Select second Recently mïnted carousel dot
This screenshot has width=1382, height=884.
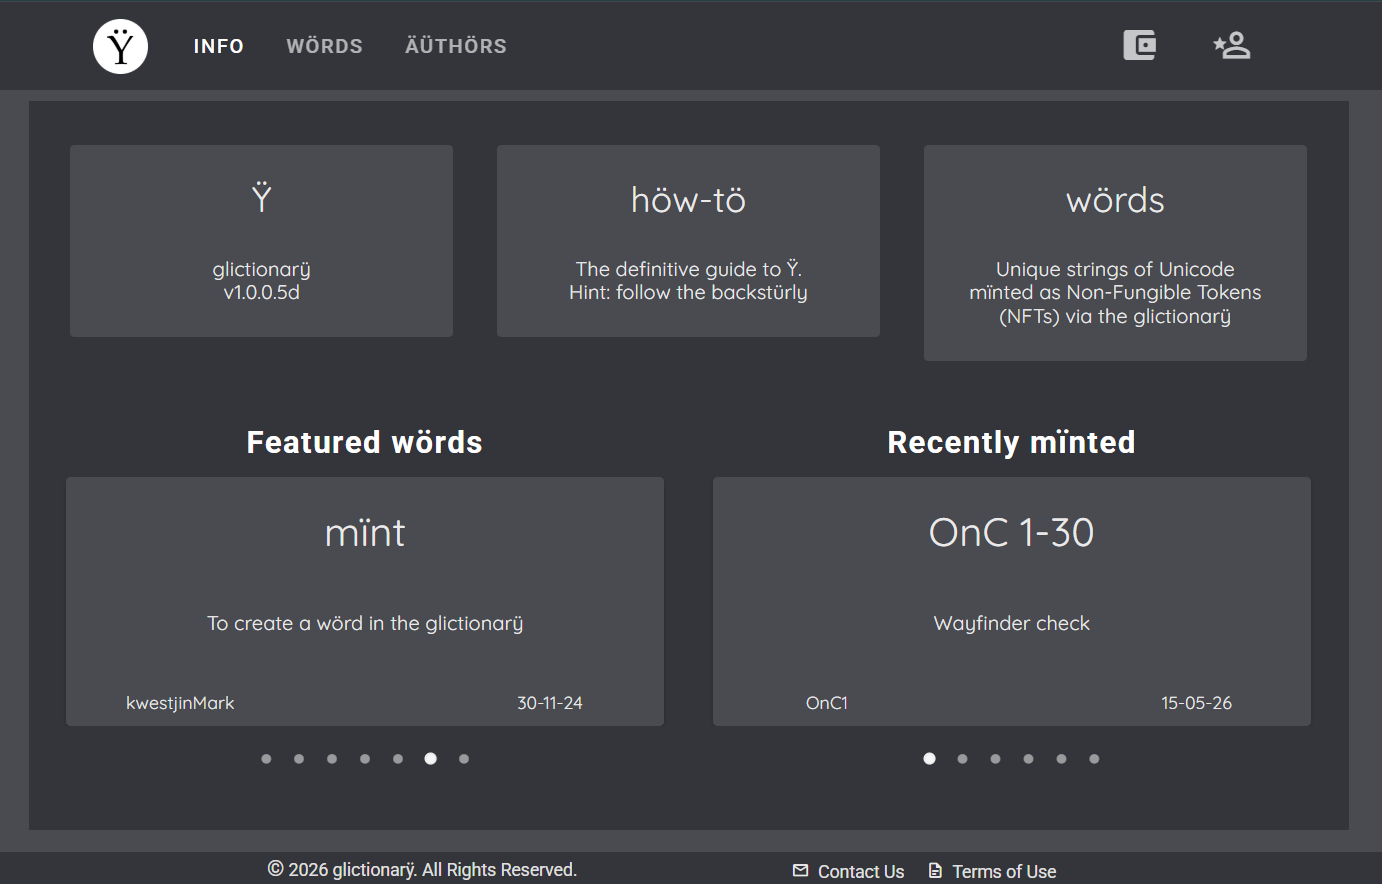(x=962, y=759)
